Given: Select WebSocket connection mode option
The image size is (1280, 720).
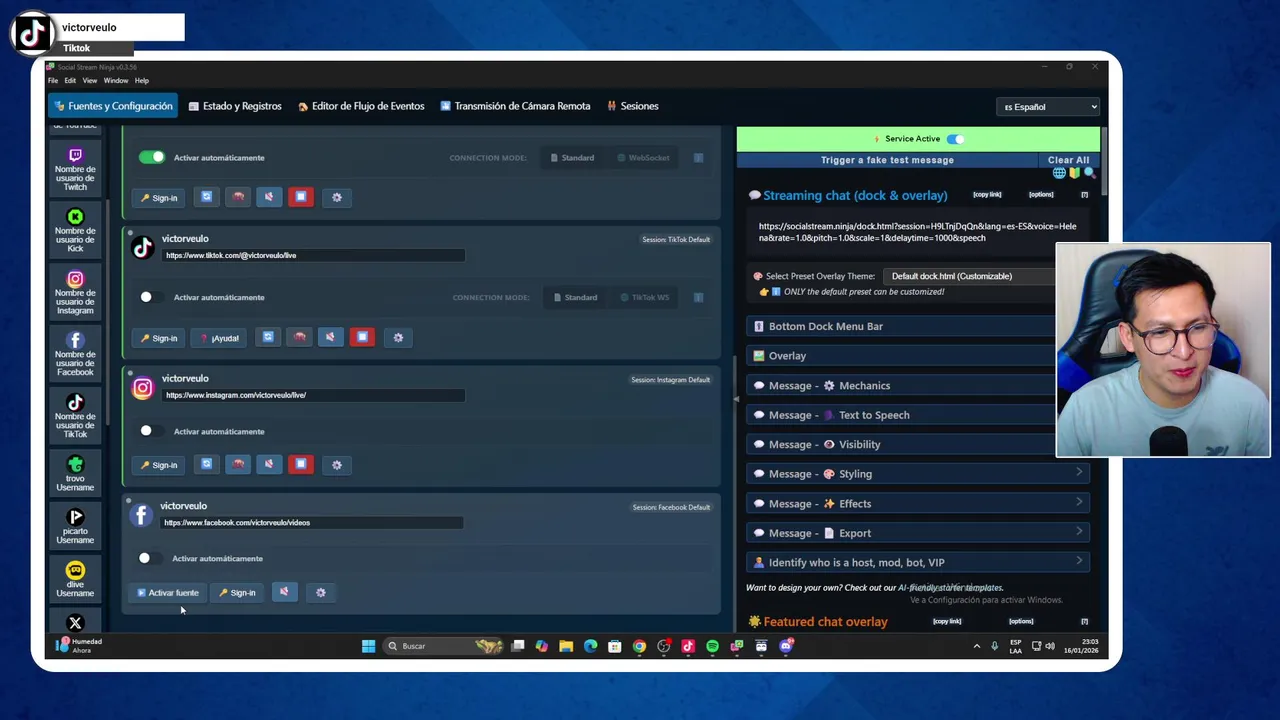Looking at the screenshot, I should 642,157.
